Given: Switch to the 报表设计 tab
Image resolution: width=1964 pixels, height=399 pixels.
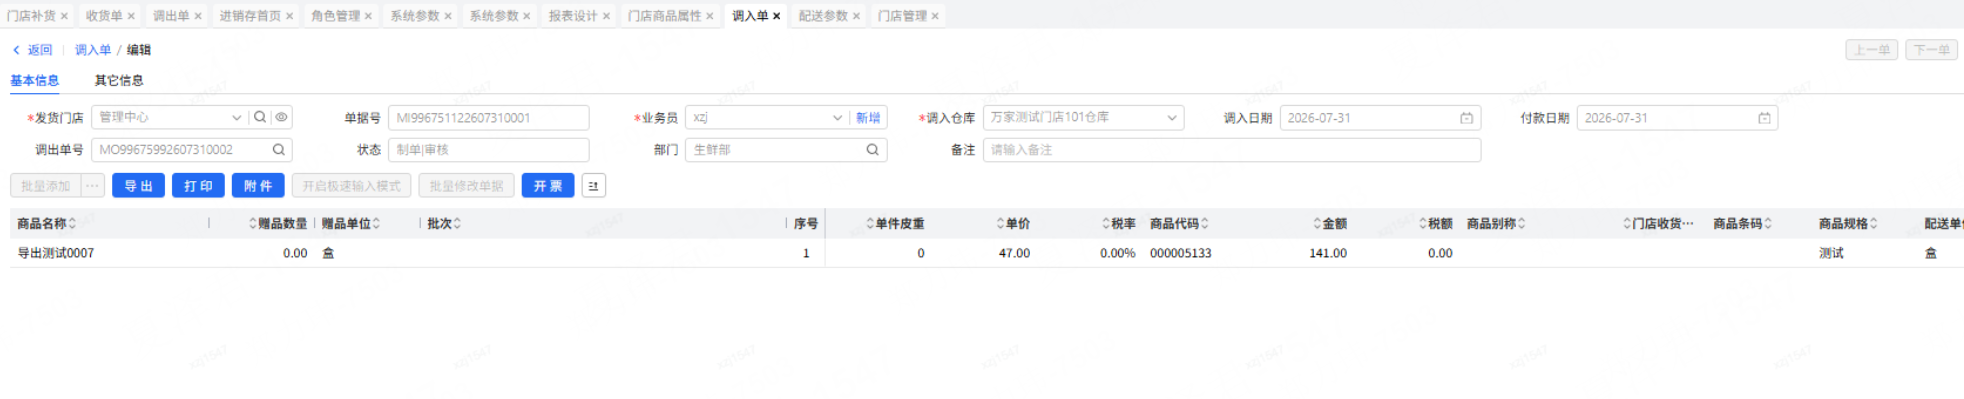Looking at the screenshot, I should pyautogui.click(x=573, y=16).
